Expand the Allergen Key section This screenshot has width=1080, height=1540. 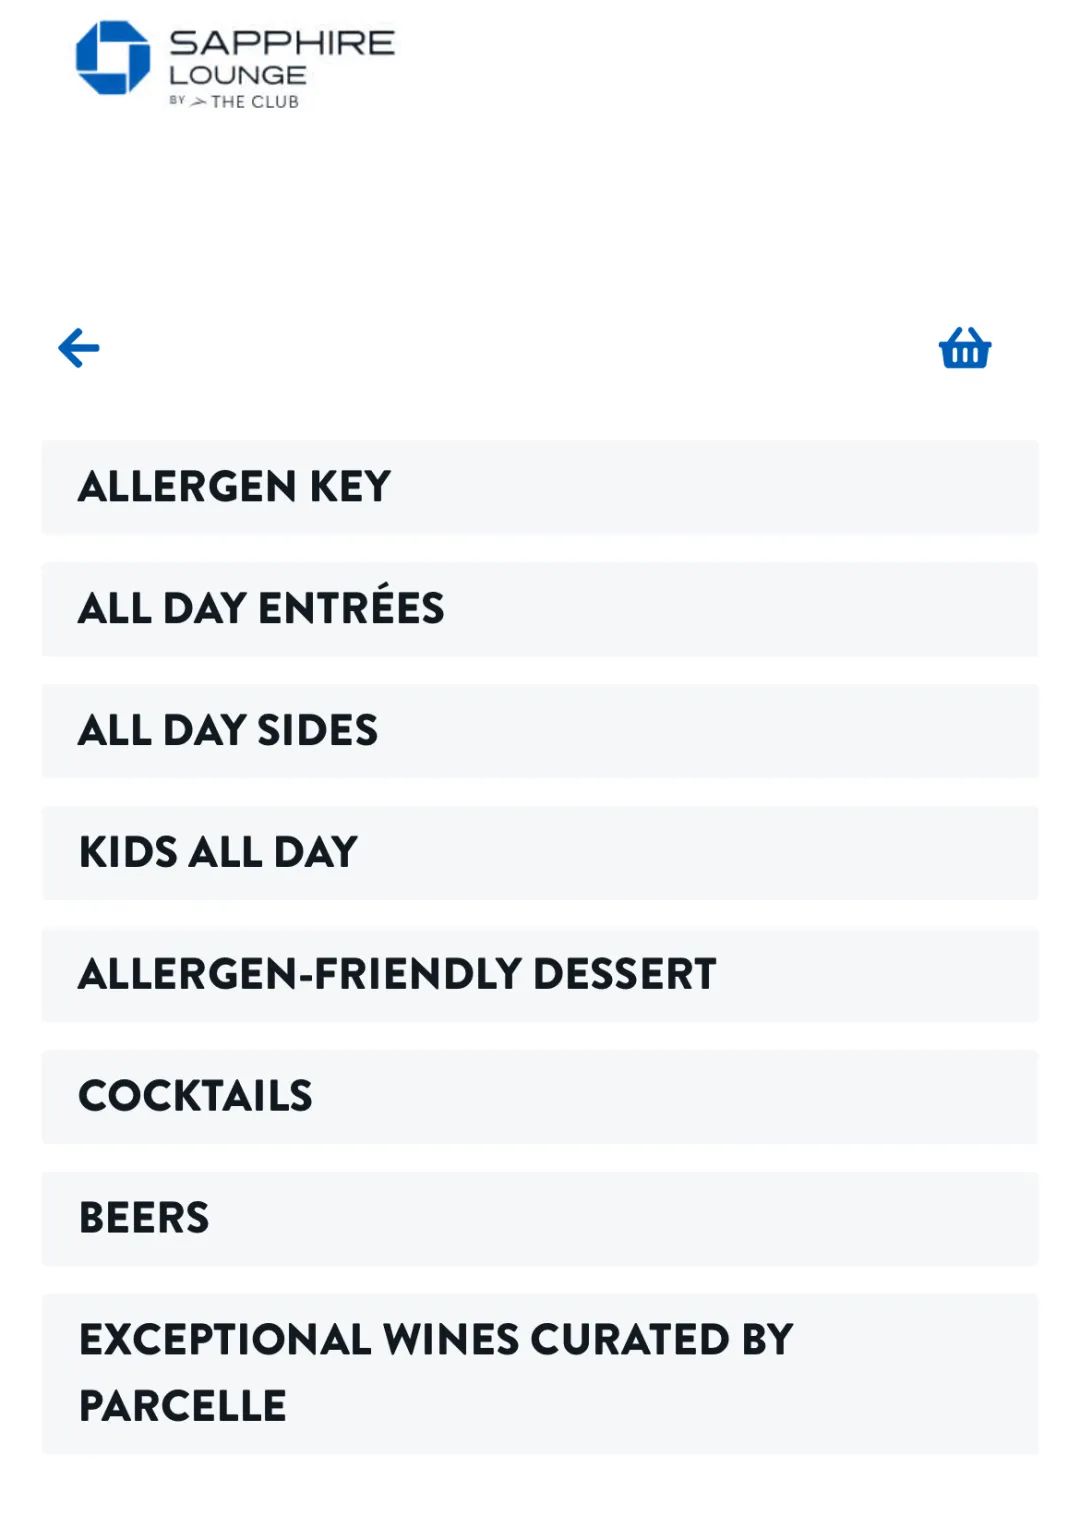(539, 487)
